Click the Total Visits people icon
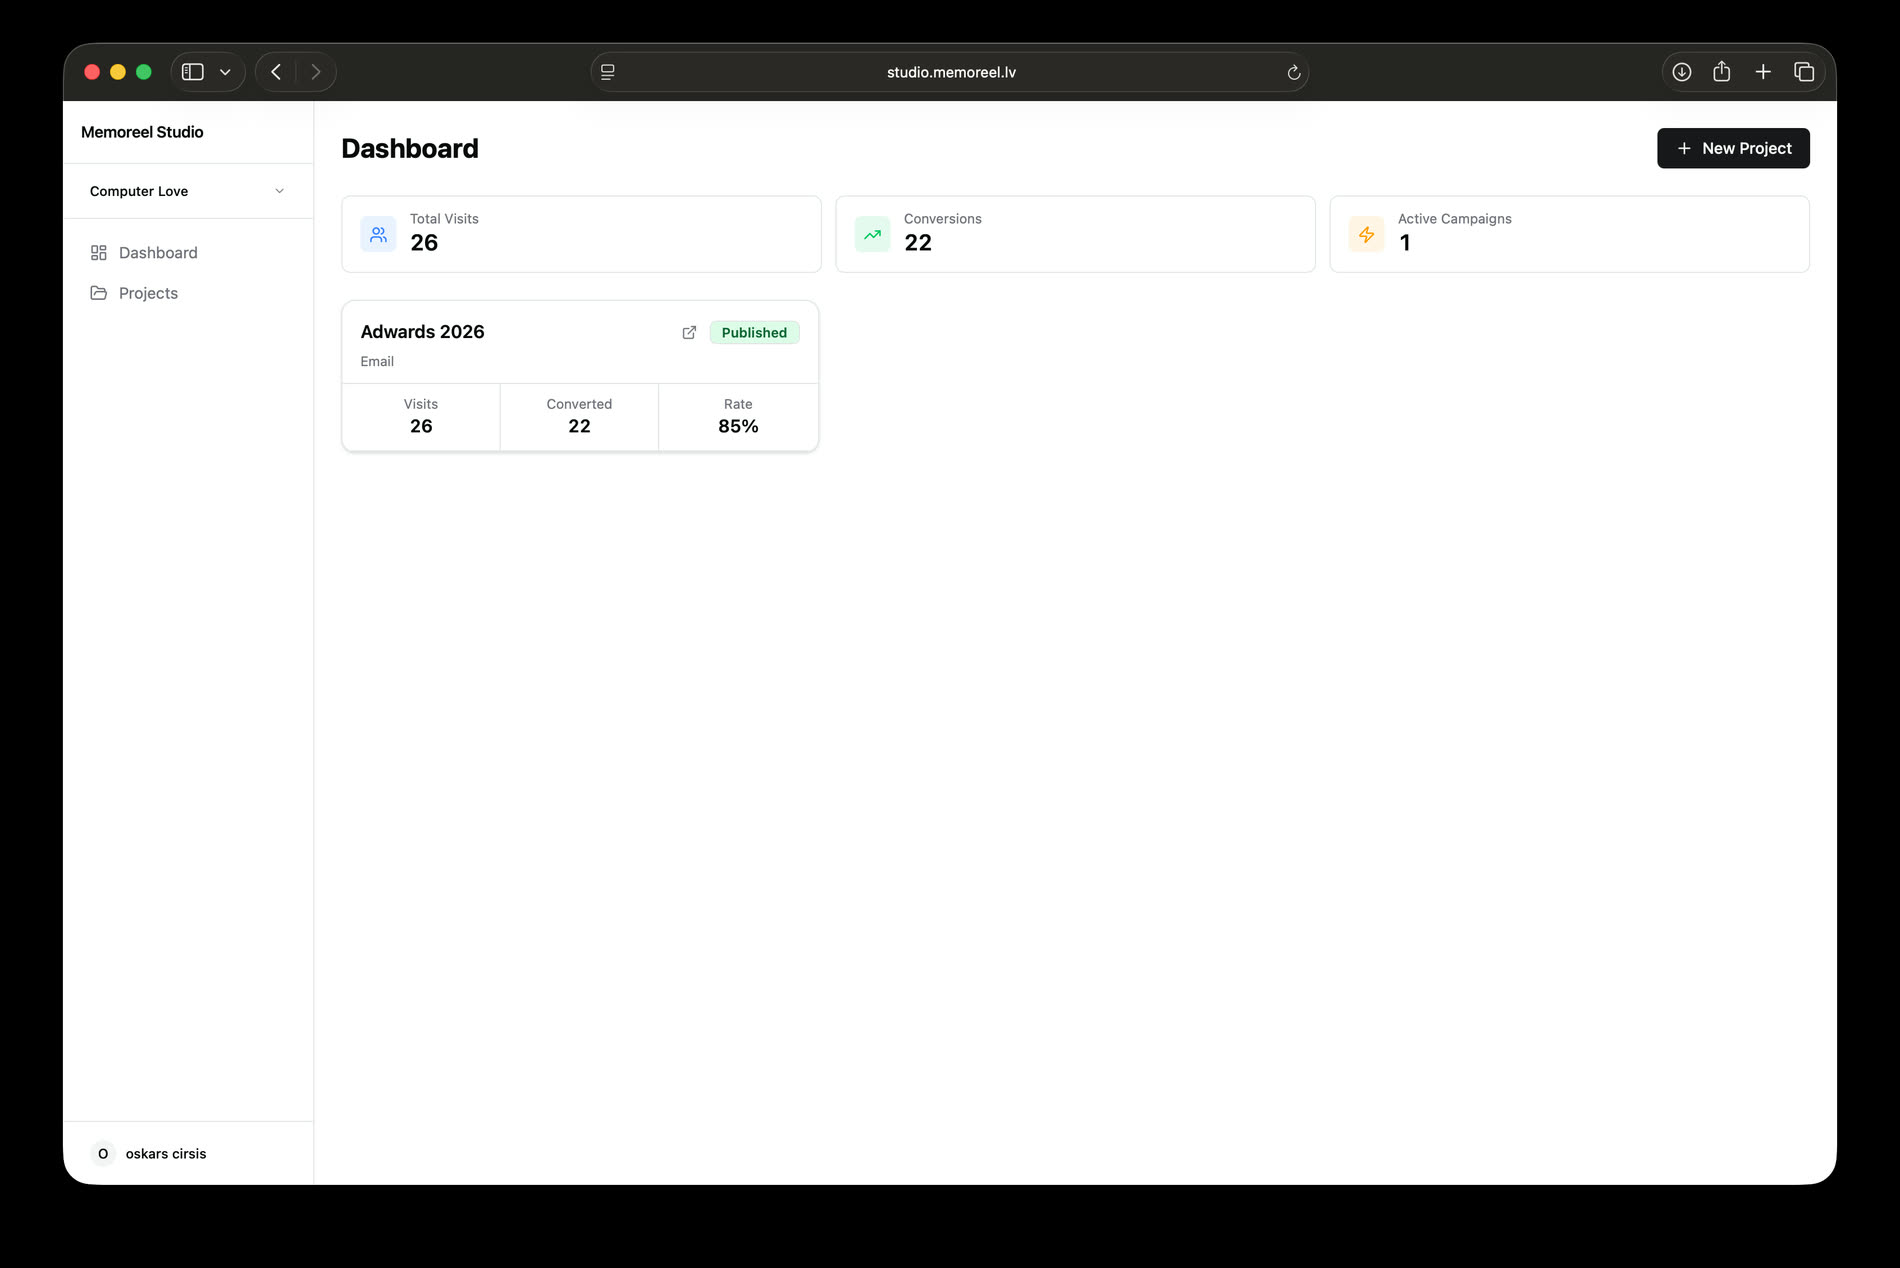The width and height of the screenshot is (1900, 1268). tap(378, 235)
